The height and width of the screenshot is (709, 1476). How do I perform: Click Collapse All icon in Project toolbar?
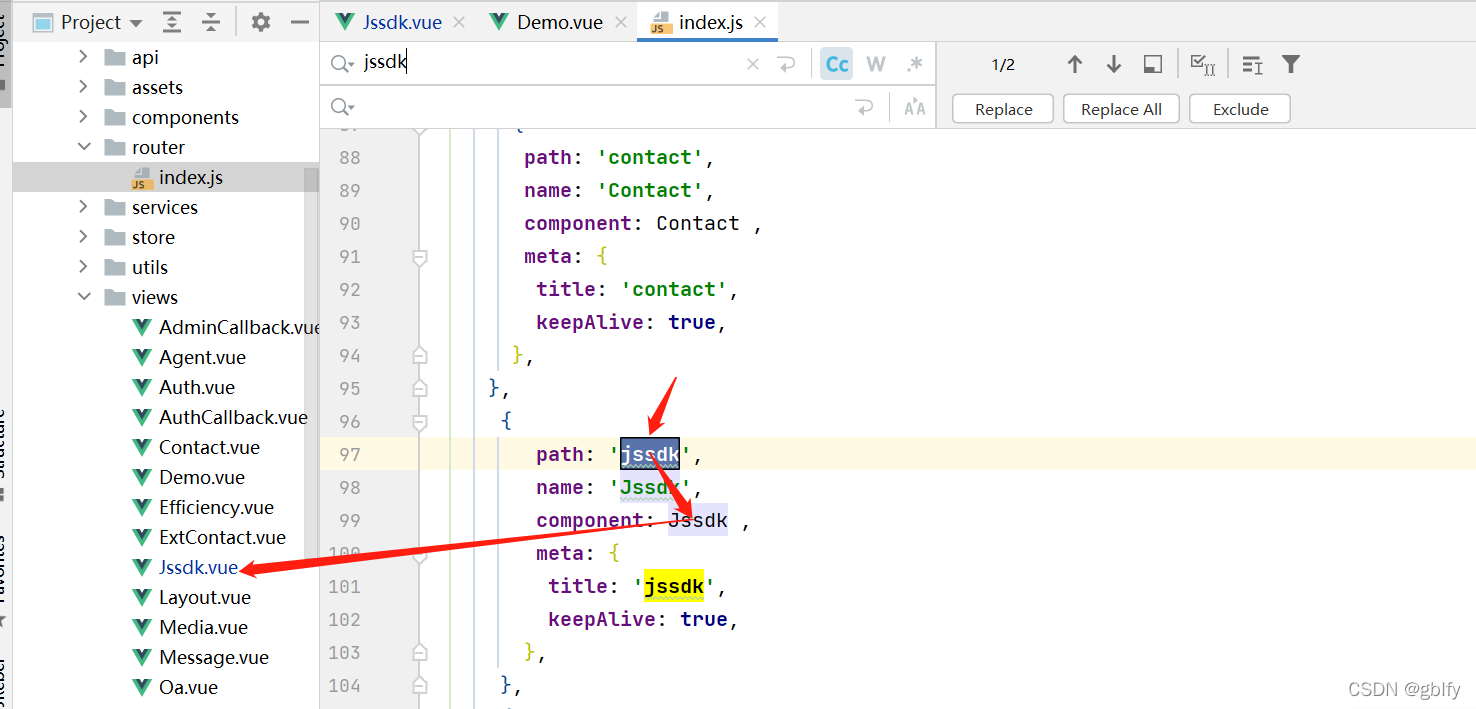[211, 22]
